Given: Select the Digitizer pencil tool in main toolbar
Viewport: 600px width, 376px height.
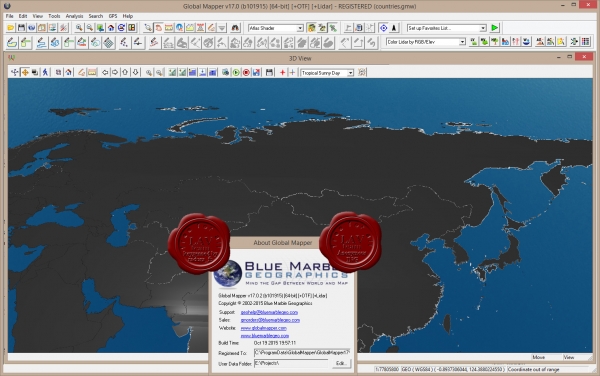Looking at the screenshot, I should pos(211,28).
